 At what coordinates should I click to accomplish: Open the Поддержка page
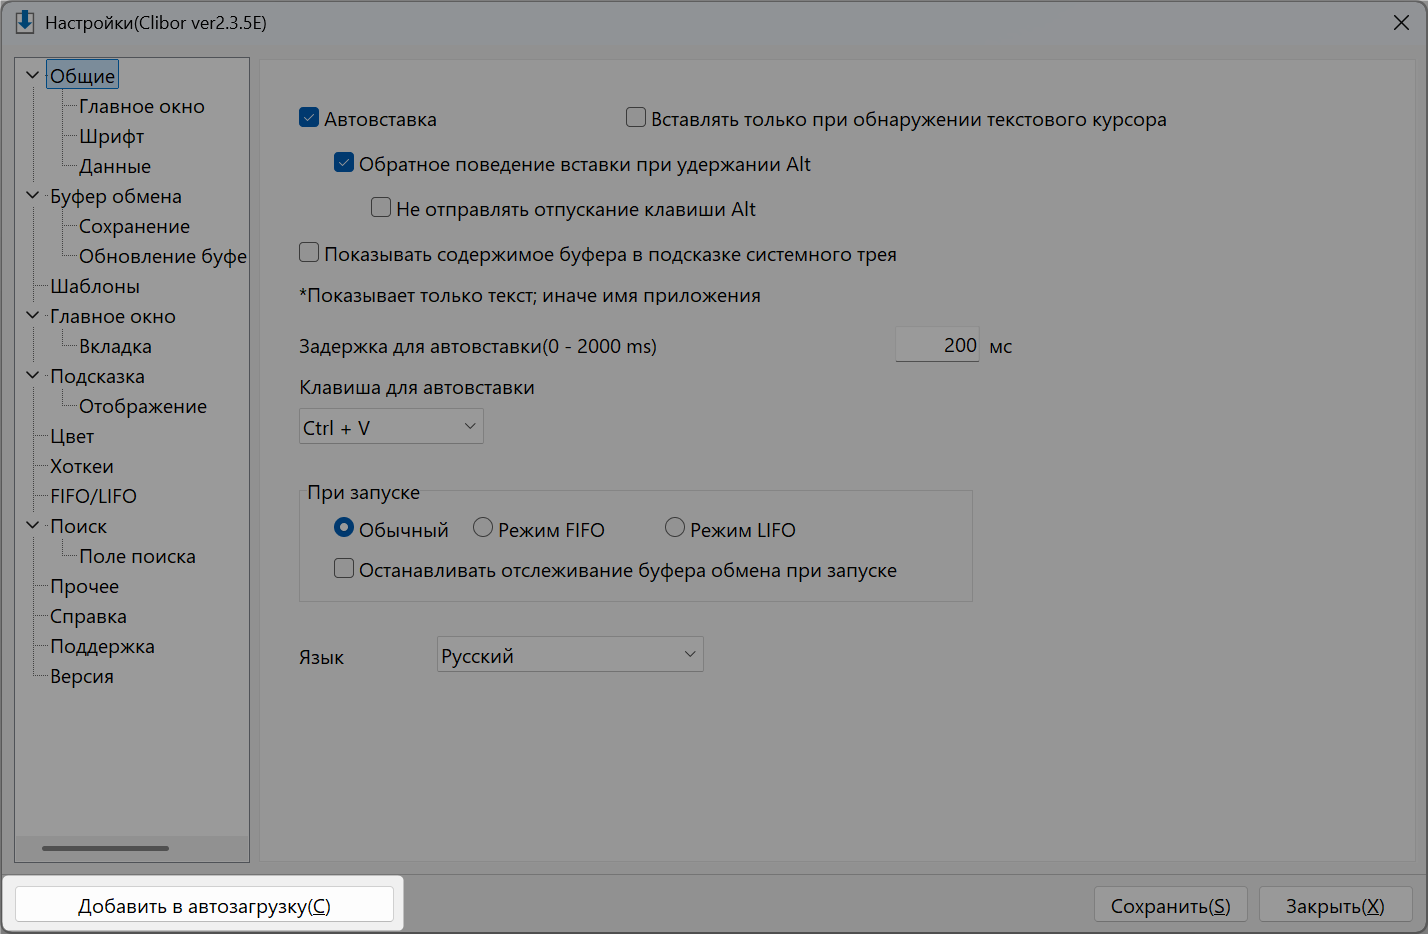pos(103,646)
